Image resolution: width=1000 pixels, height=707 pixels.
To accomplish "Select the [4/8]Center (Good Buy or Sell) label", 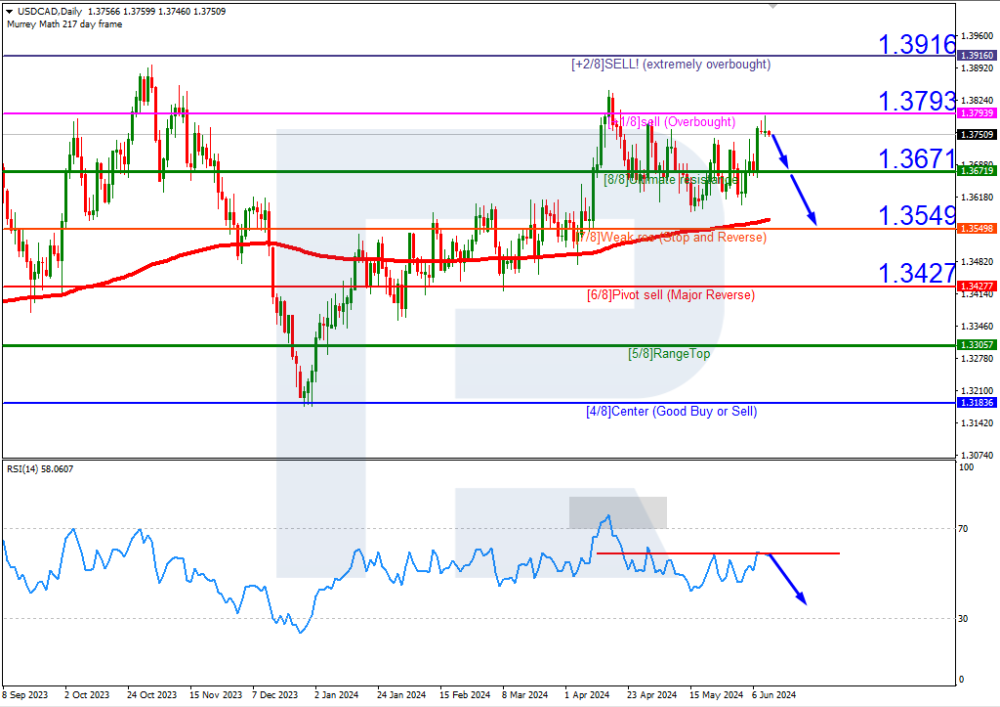I will (671, 411).
